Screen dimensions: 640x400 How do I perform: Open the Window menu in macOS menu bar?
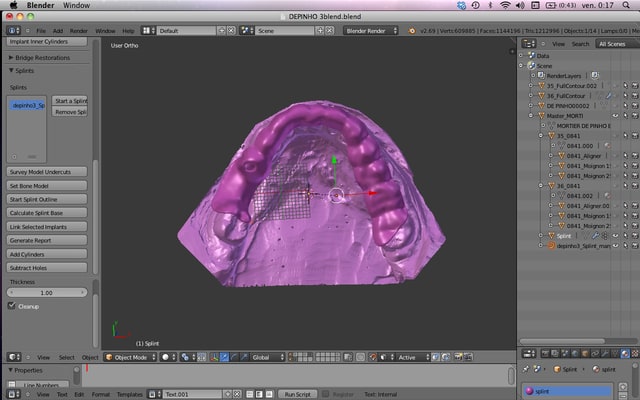[76, 5]
